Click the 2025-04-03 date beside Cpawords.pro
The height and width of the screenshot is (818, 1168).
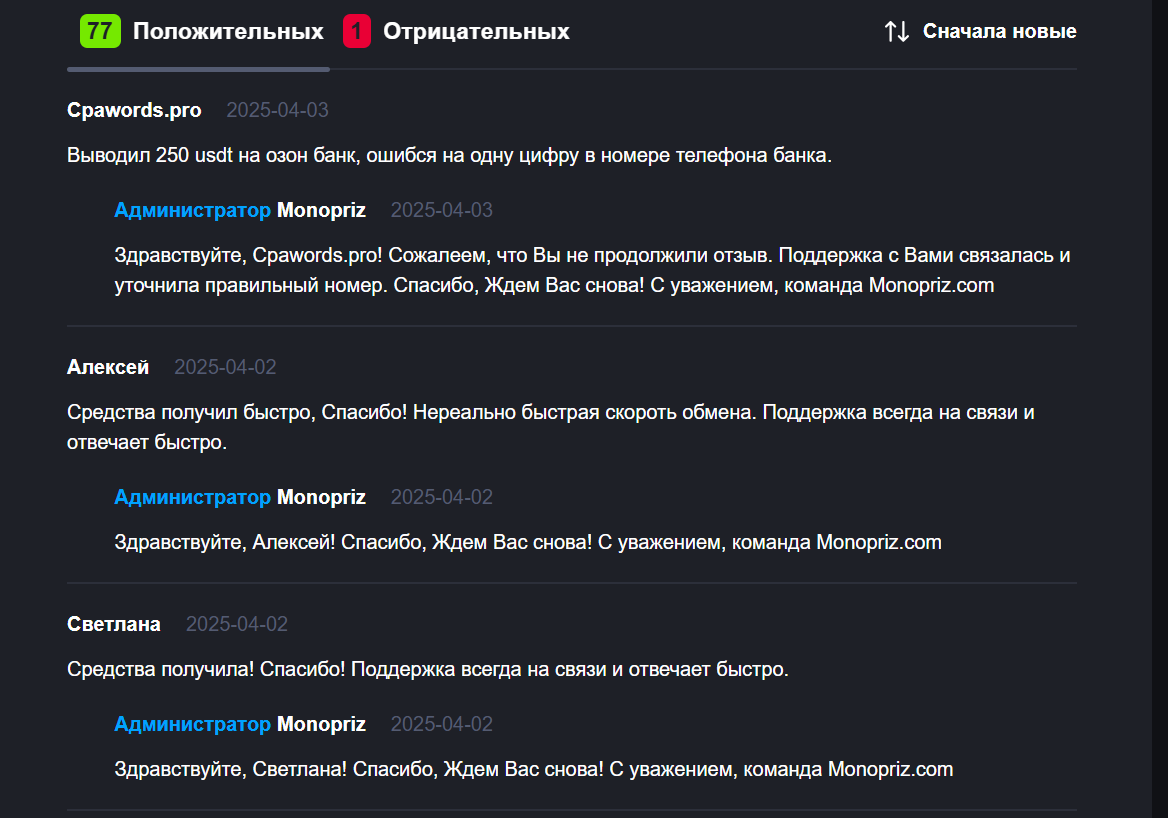coord(277,110)
